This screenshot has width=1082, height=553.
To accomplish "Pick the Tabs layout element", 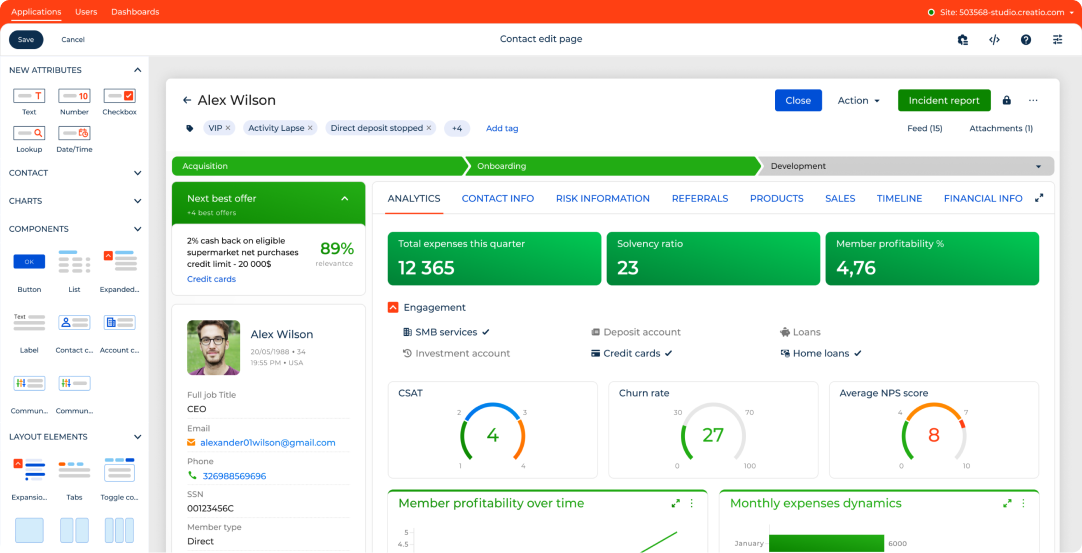I will [x=74, y=470].
